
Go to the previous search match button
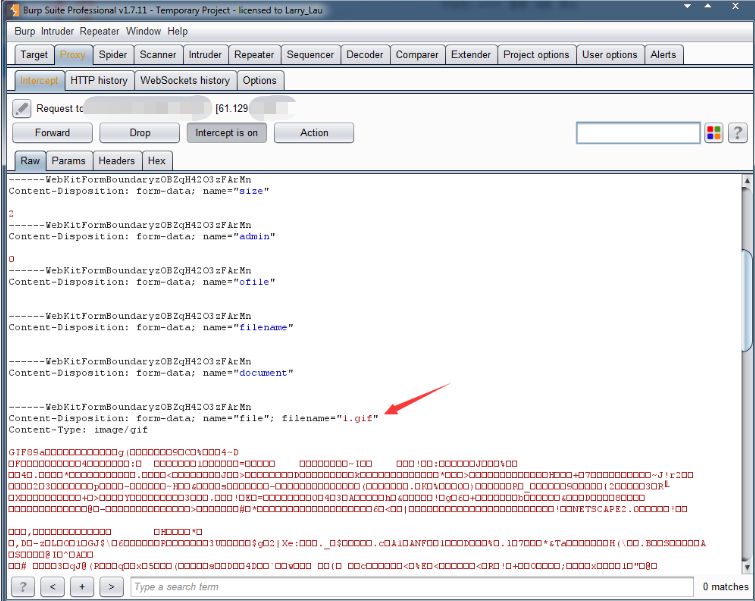[52, 587]
